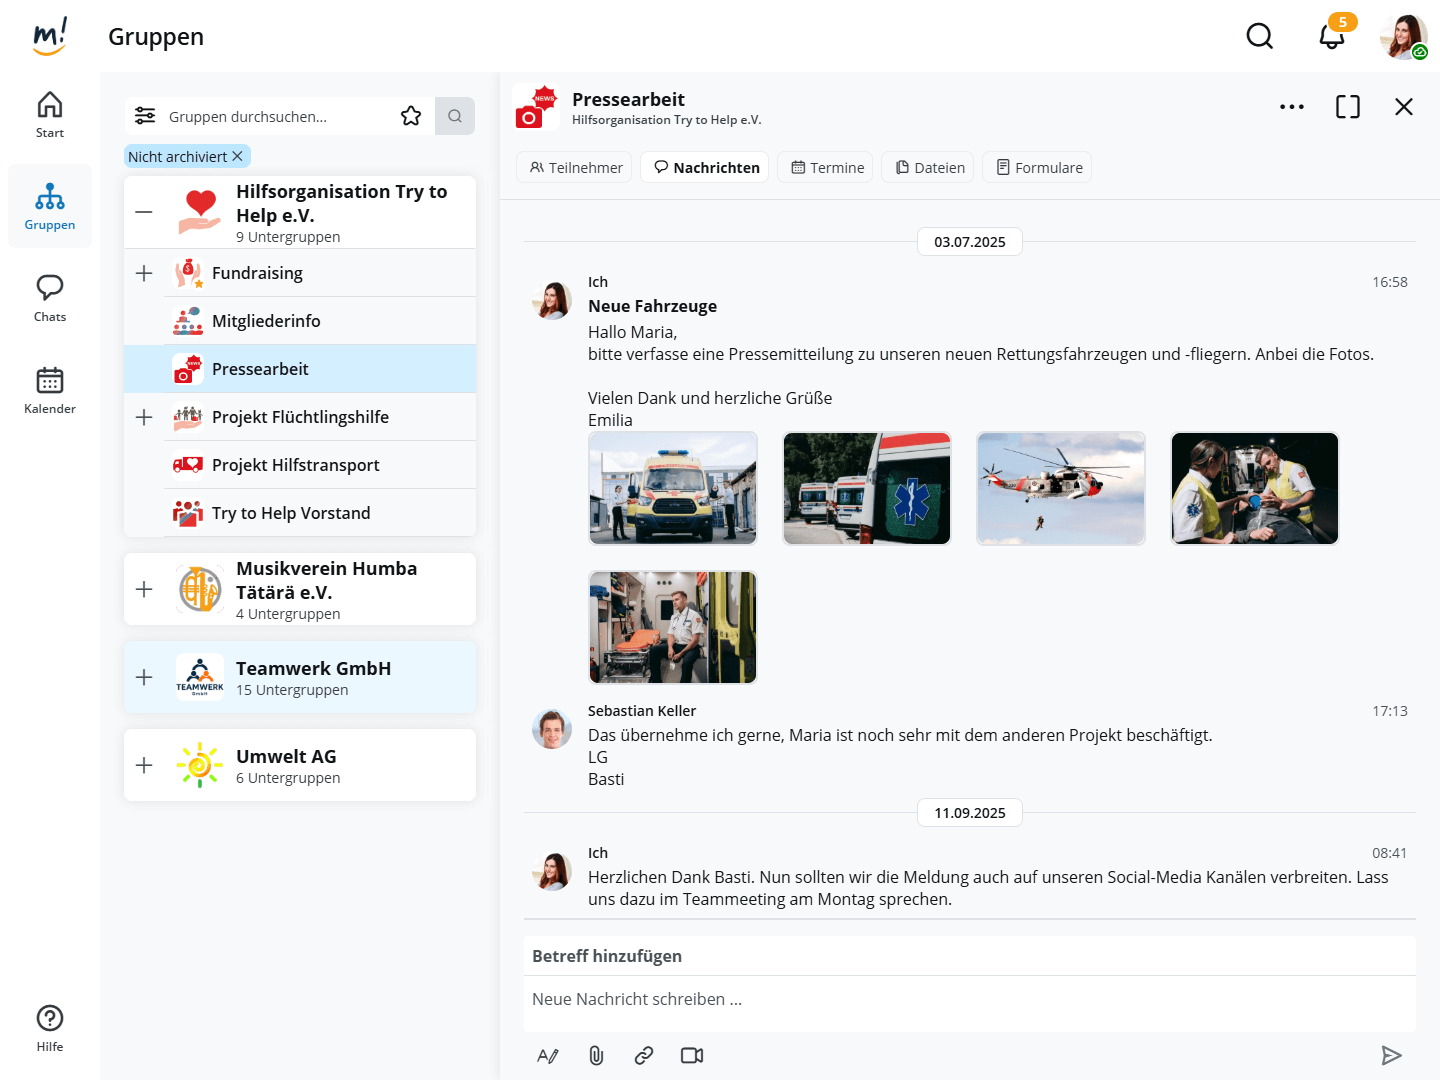Expand the Teamwerk GmbH subgroups
The height and width of the screenshot is (1080, 1440).
click(144, 677)
